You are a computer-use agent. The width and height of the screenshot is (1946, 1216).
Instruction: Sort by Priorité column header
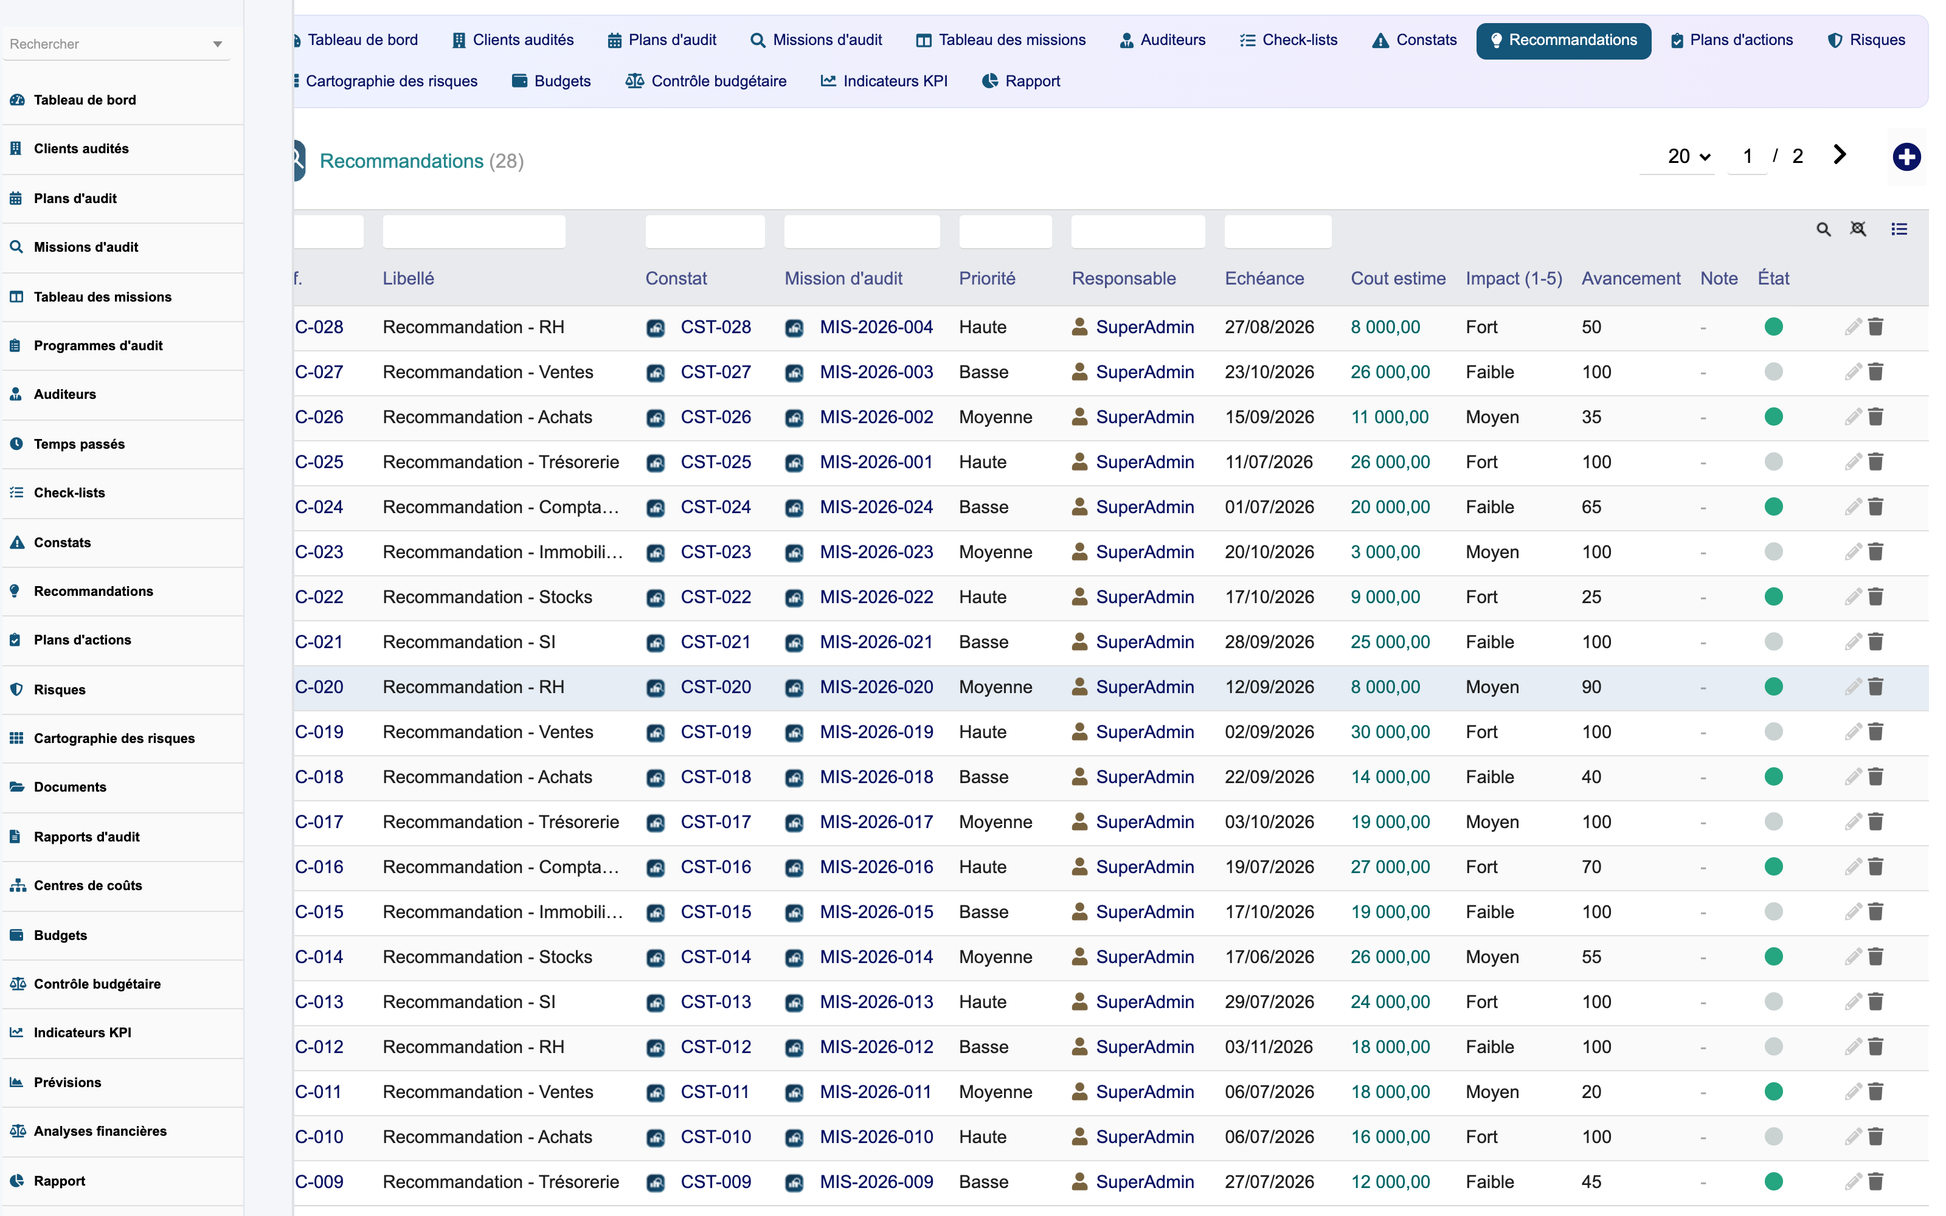point(987,279)
